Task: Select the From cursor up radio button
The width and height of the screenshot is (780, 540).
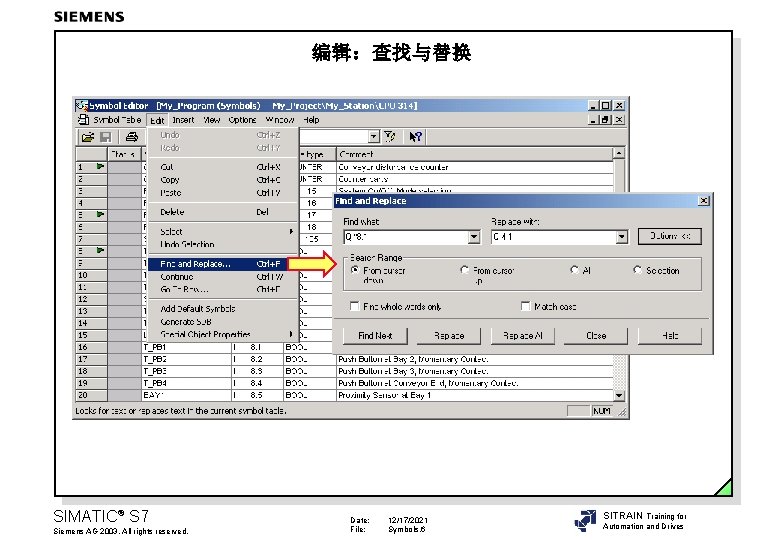Action: coord(465,270)
